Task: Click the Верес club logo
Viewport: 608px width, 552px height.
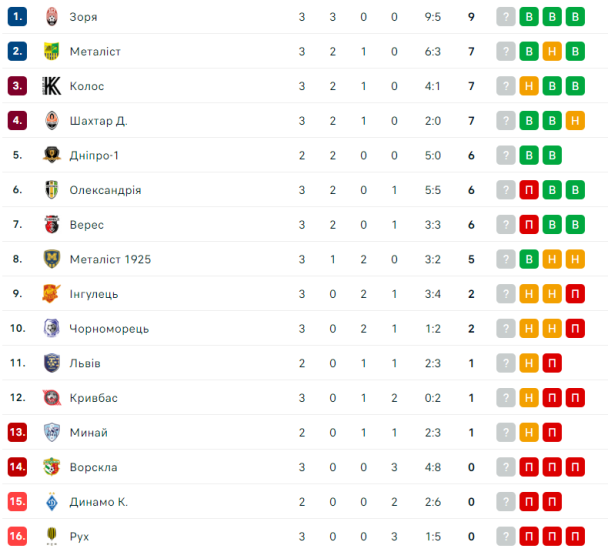Action: [x=52, y=225]
